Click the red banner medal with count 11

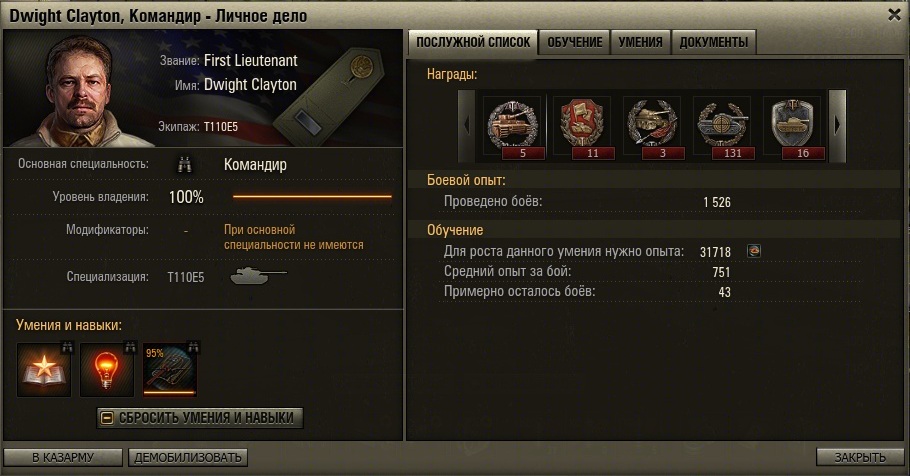click(583, 127)
